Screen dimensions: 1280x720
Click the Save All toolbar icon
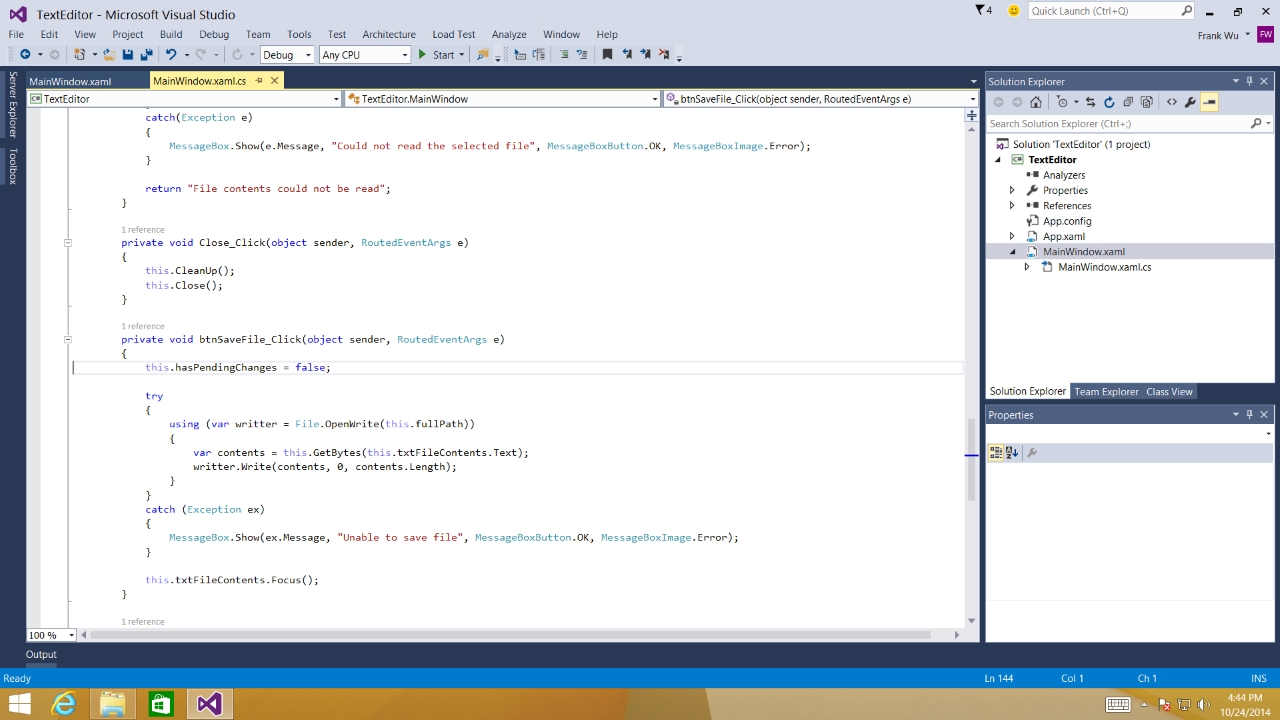[x=146, y=55]
